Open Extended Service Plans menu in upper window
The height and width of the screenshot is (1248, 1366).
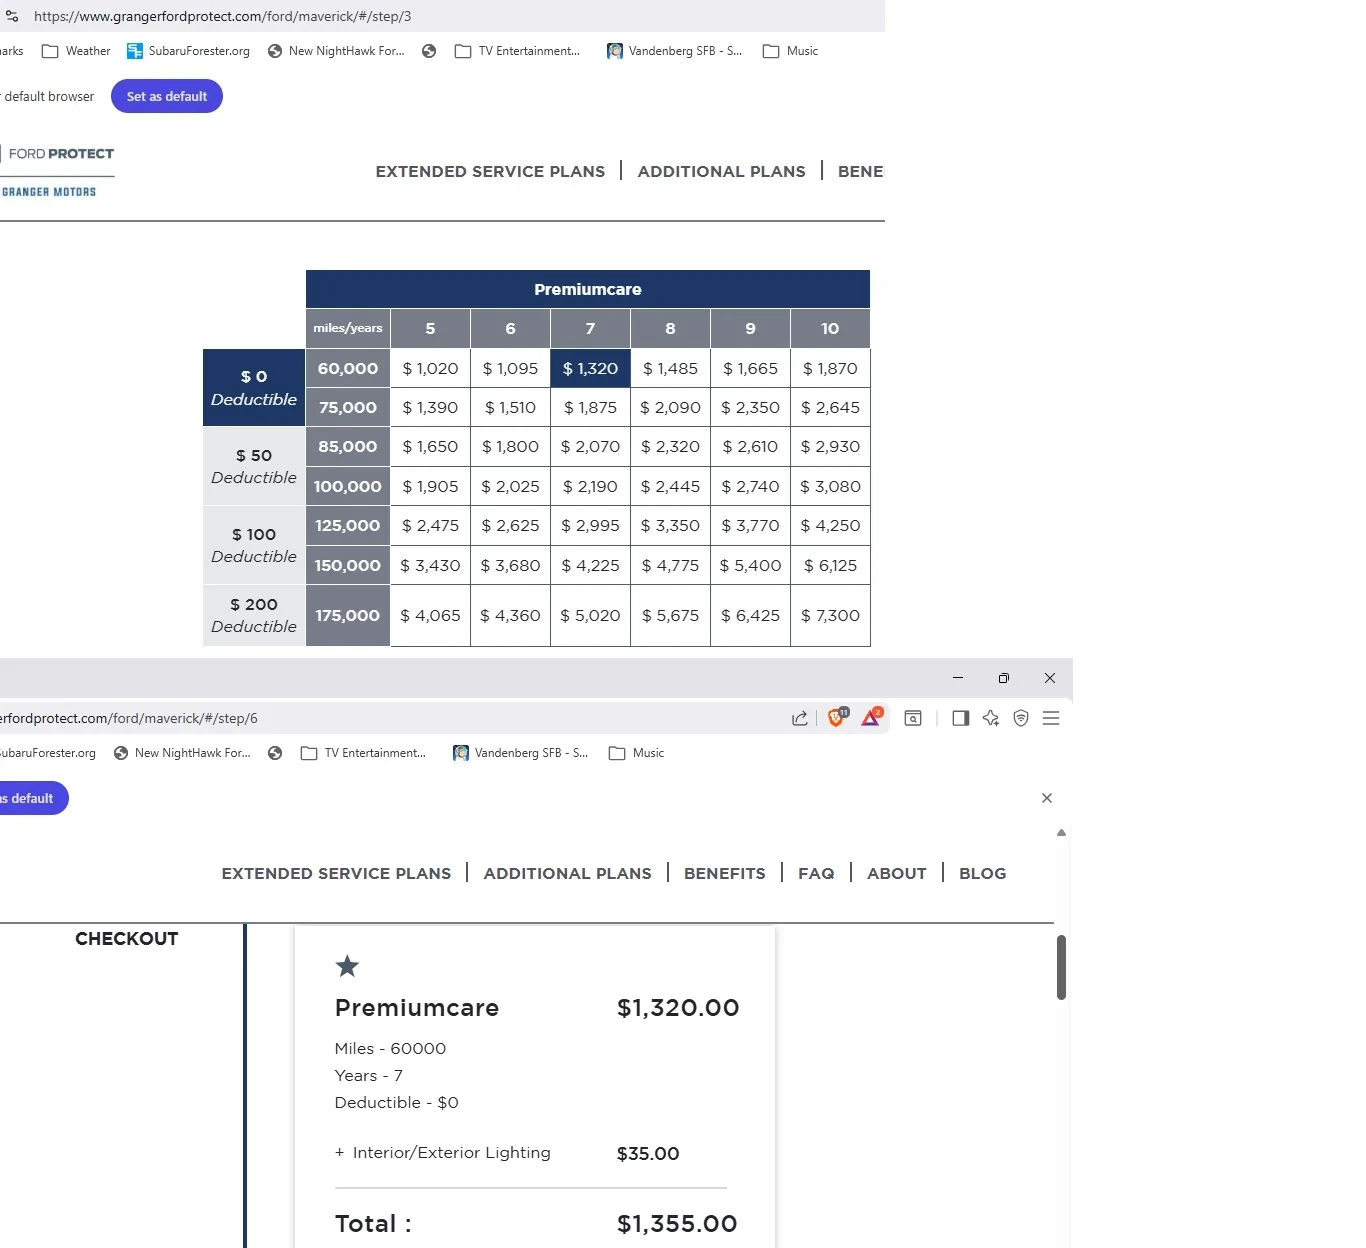click(490, 171)
